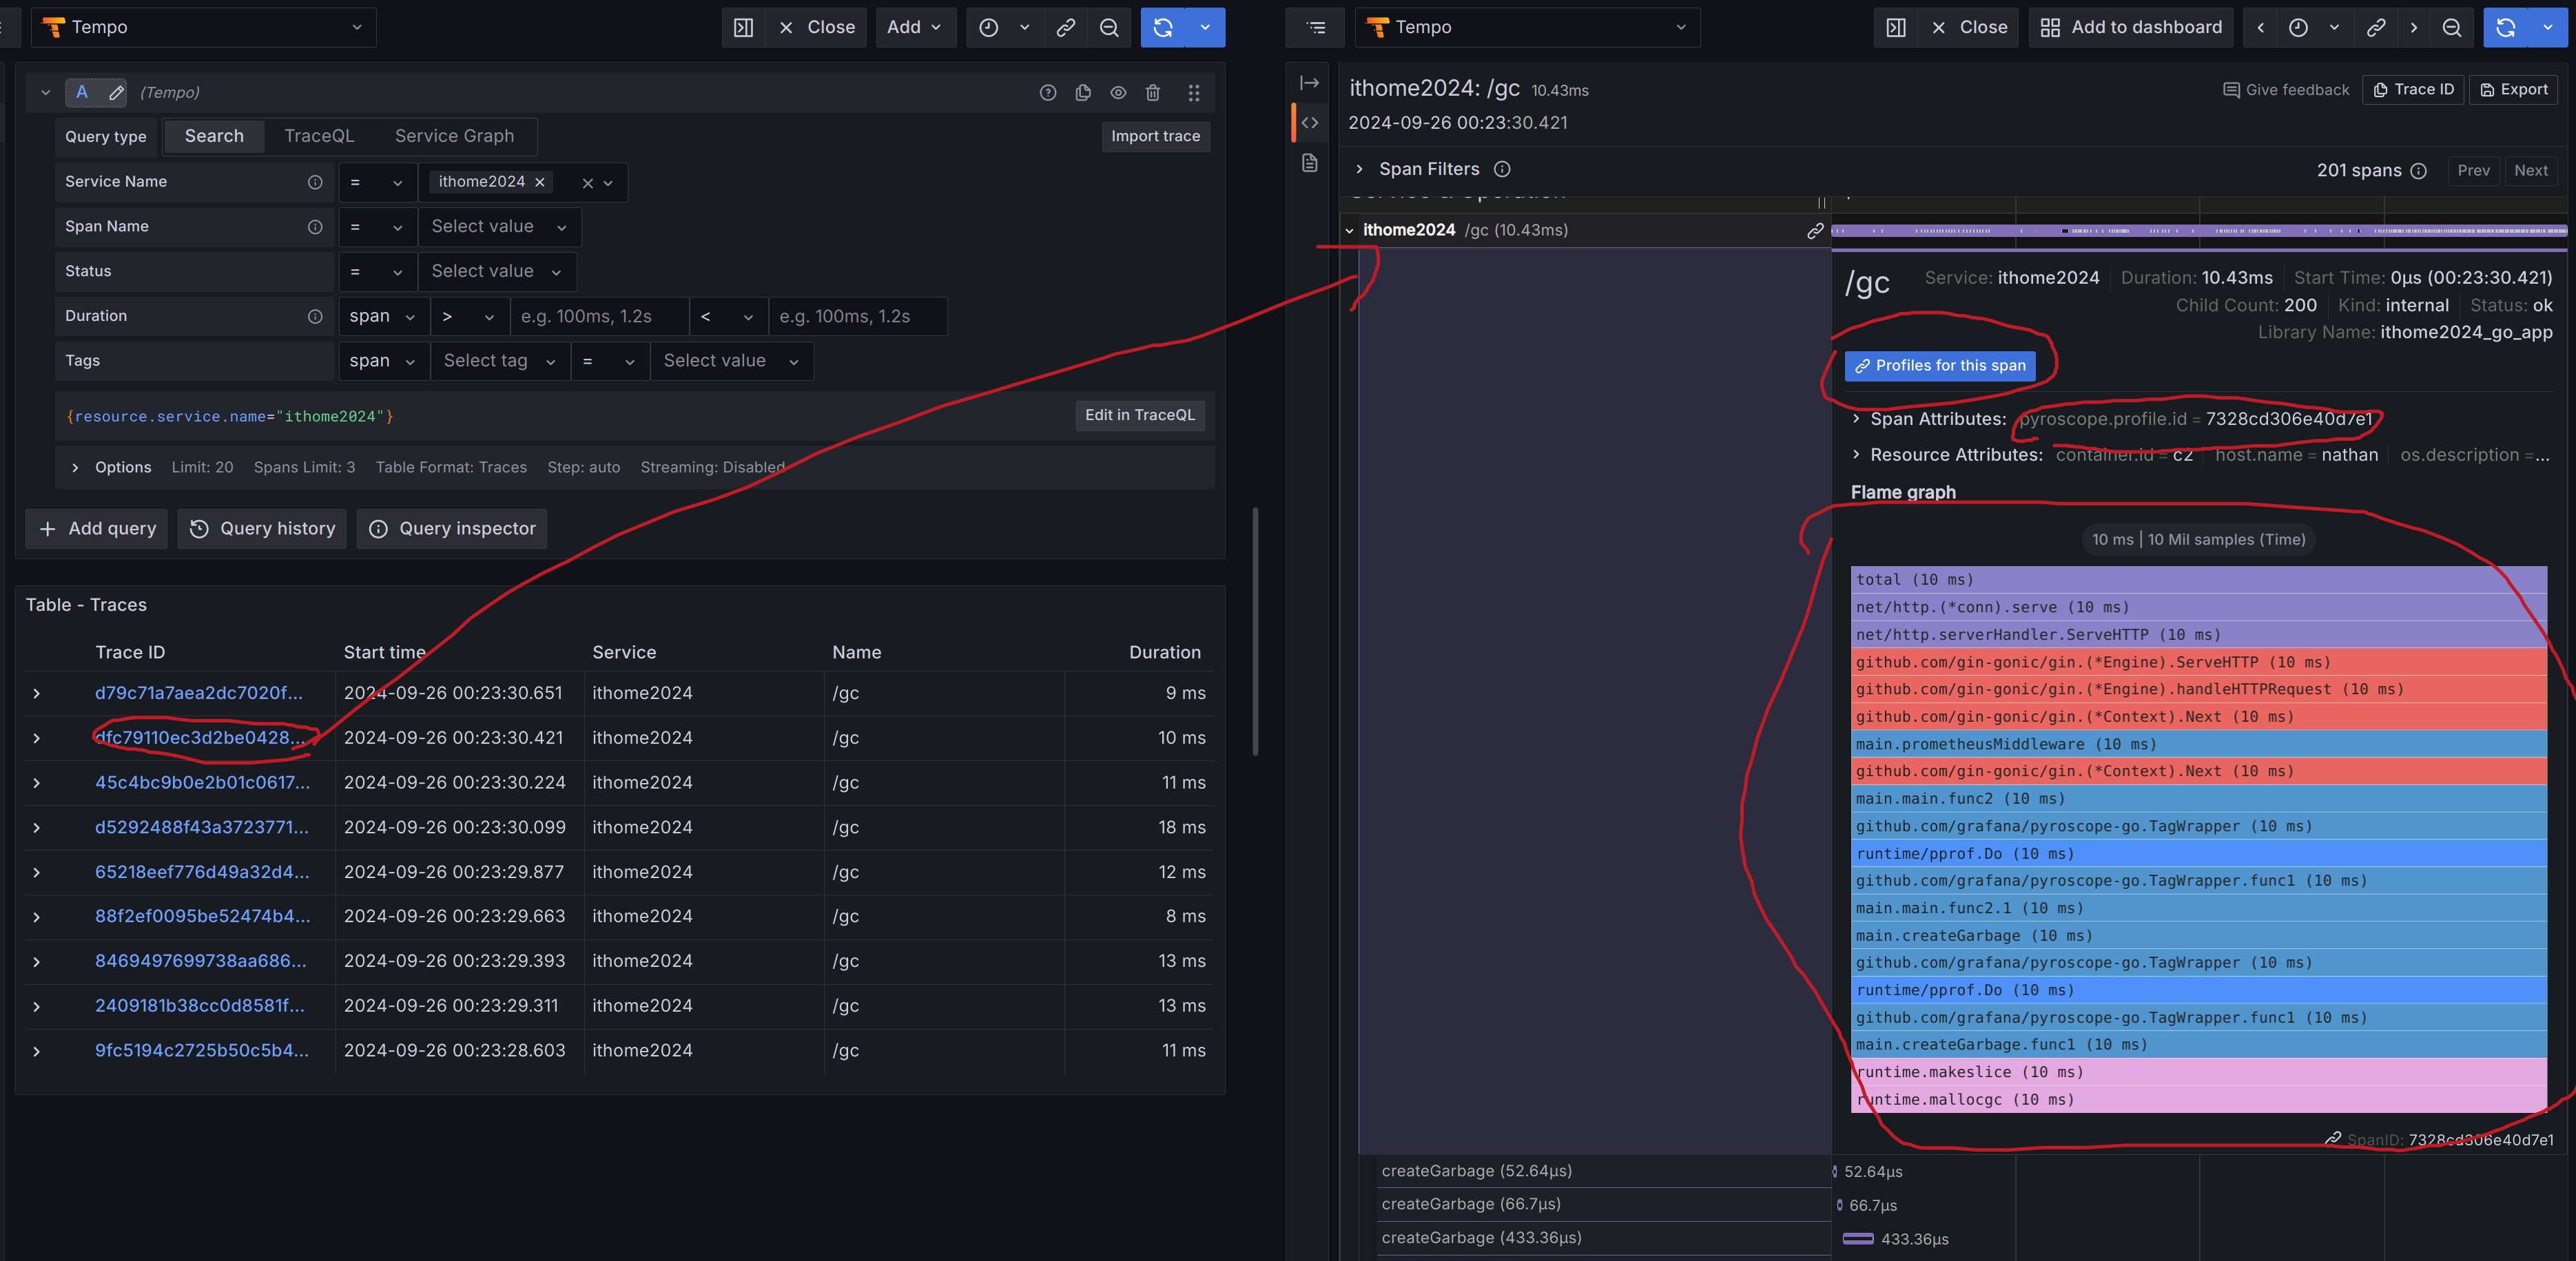Click the pencil icon to rename query A
Viewport: 2576px width, 1261px height.
pyautogui.click(x=116, y=93)
